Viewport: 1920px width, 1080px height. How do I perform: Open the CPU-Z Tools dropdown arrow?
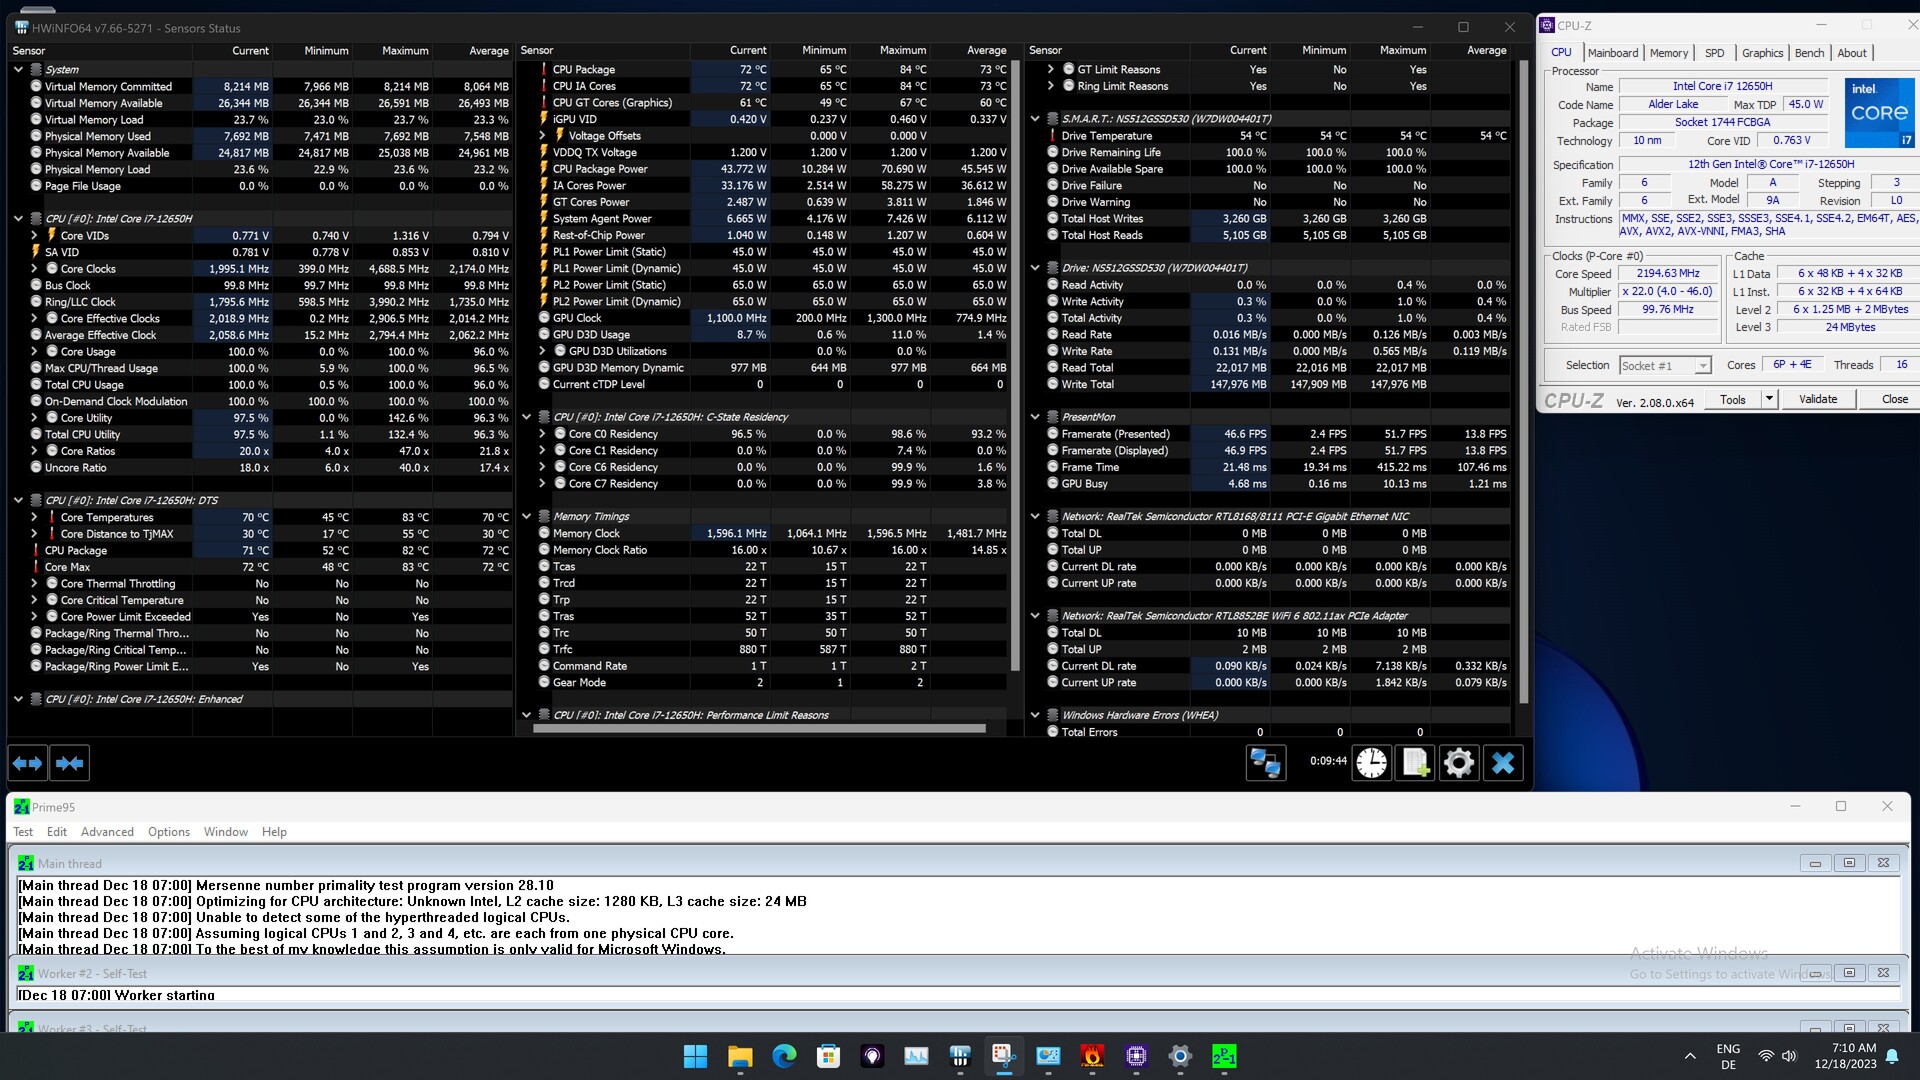click(1769, 399)
